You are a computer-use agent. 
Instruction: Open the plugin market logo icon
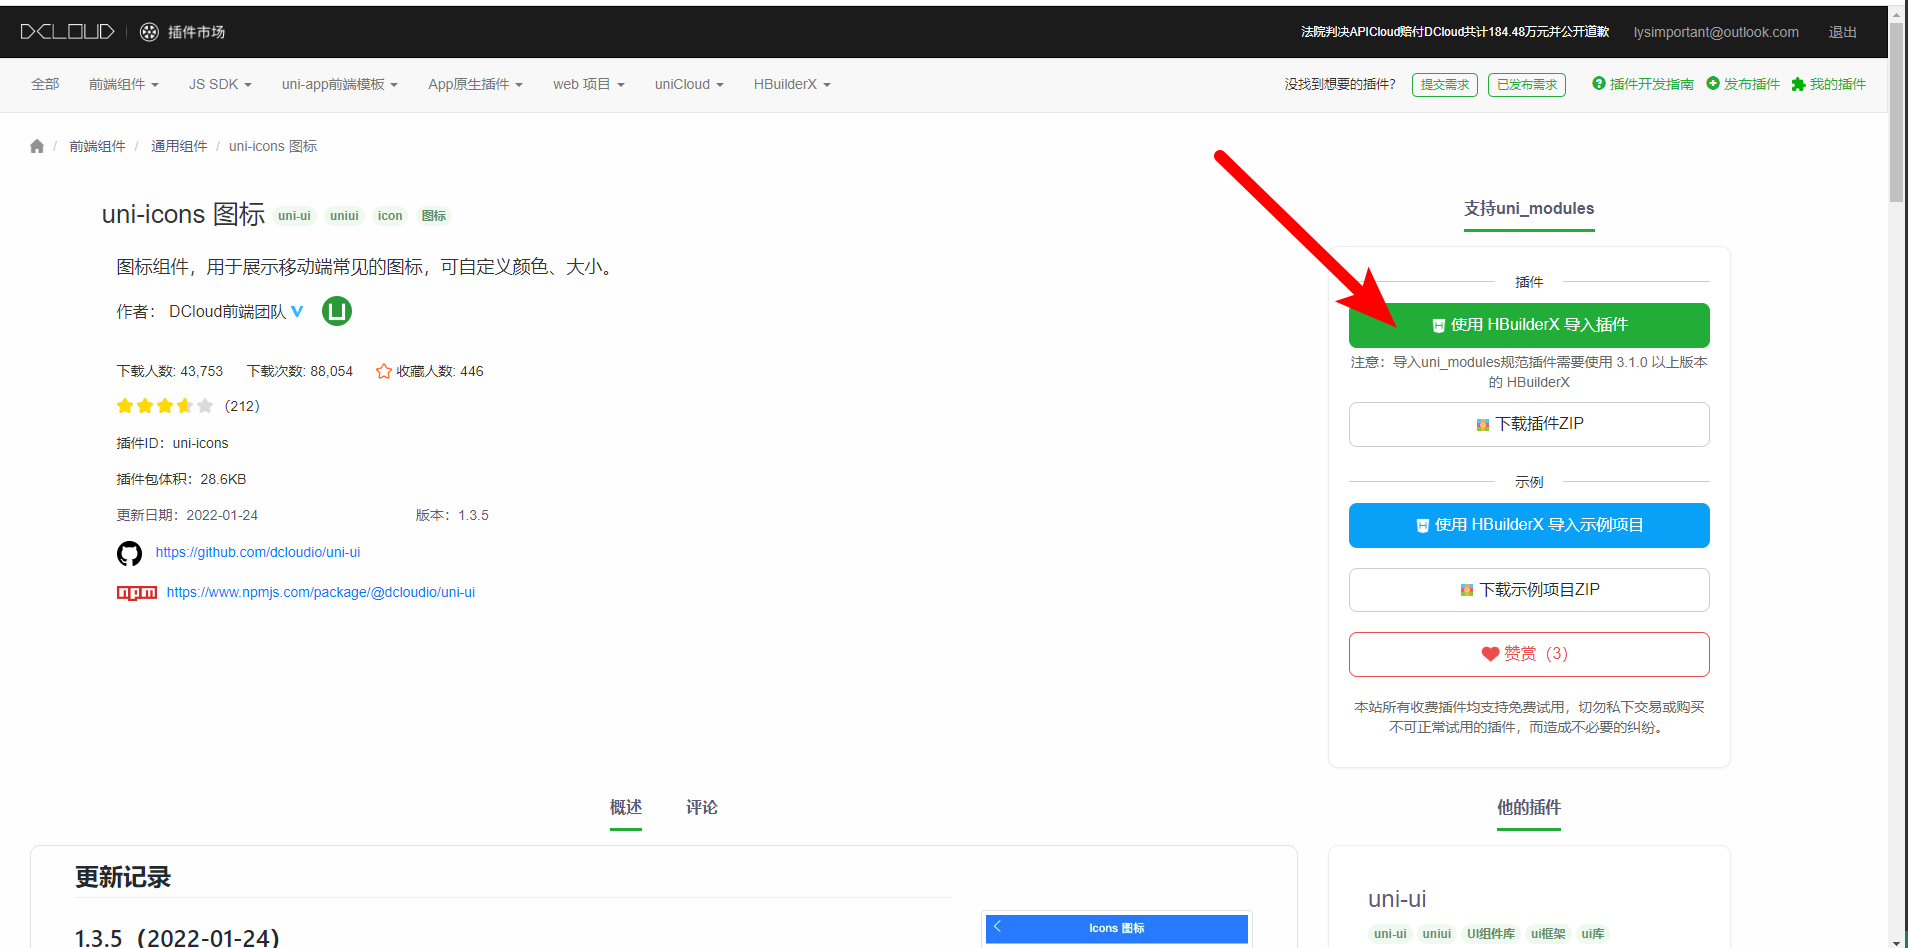pyautogui.click(x=149, y=32)
